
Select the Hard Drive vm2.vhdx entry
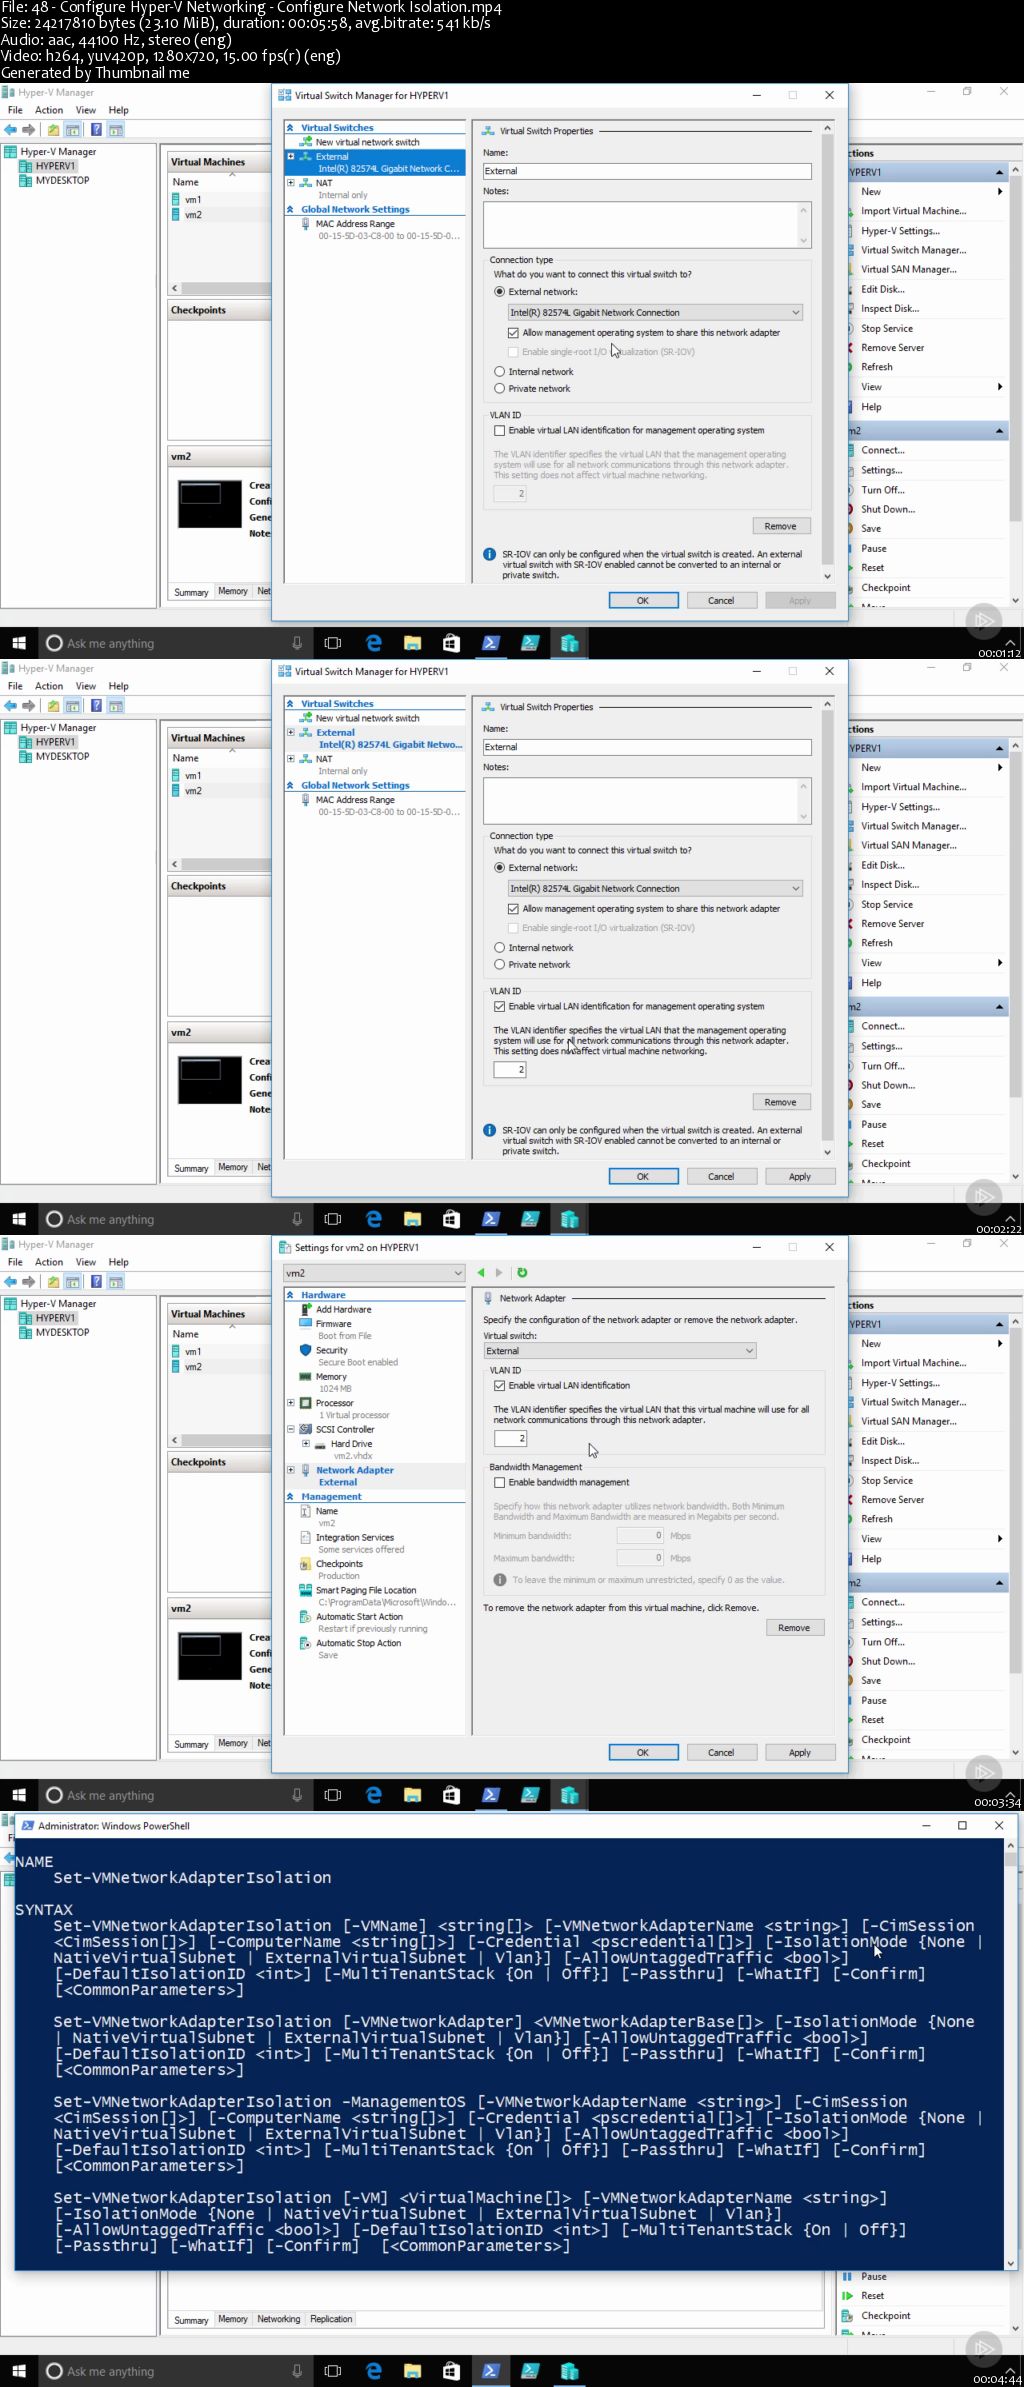click(351, 1449)
